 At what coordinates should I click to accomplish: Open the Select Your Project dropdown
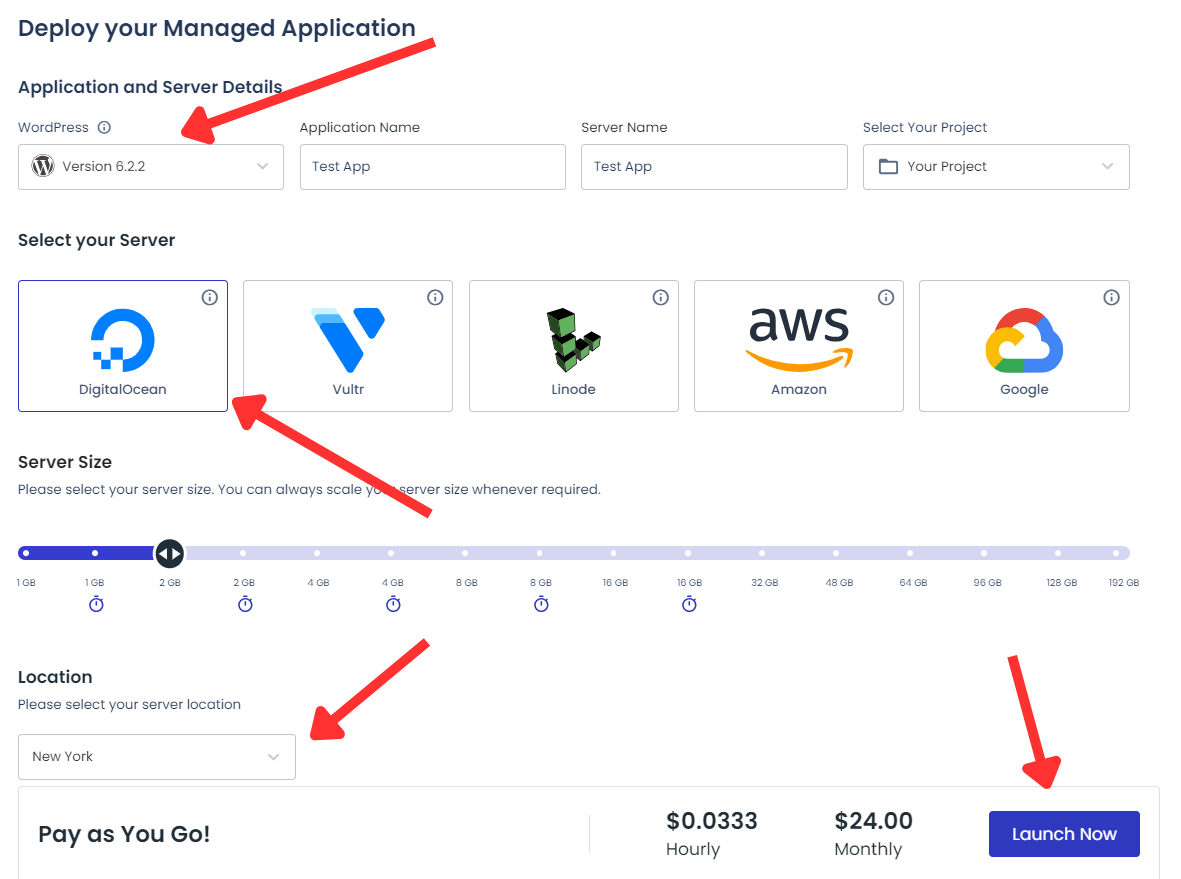pyautogui.click(x=996, y=167)
